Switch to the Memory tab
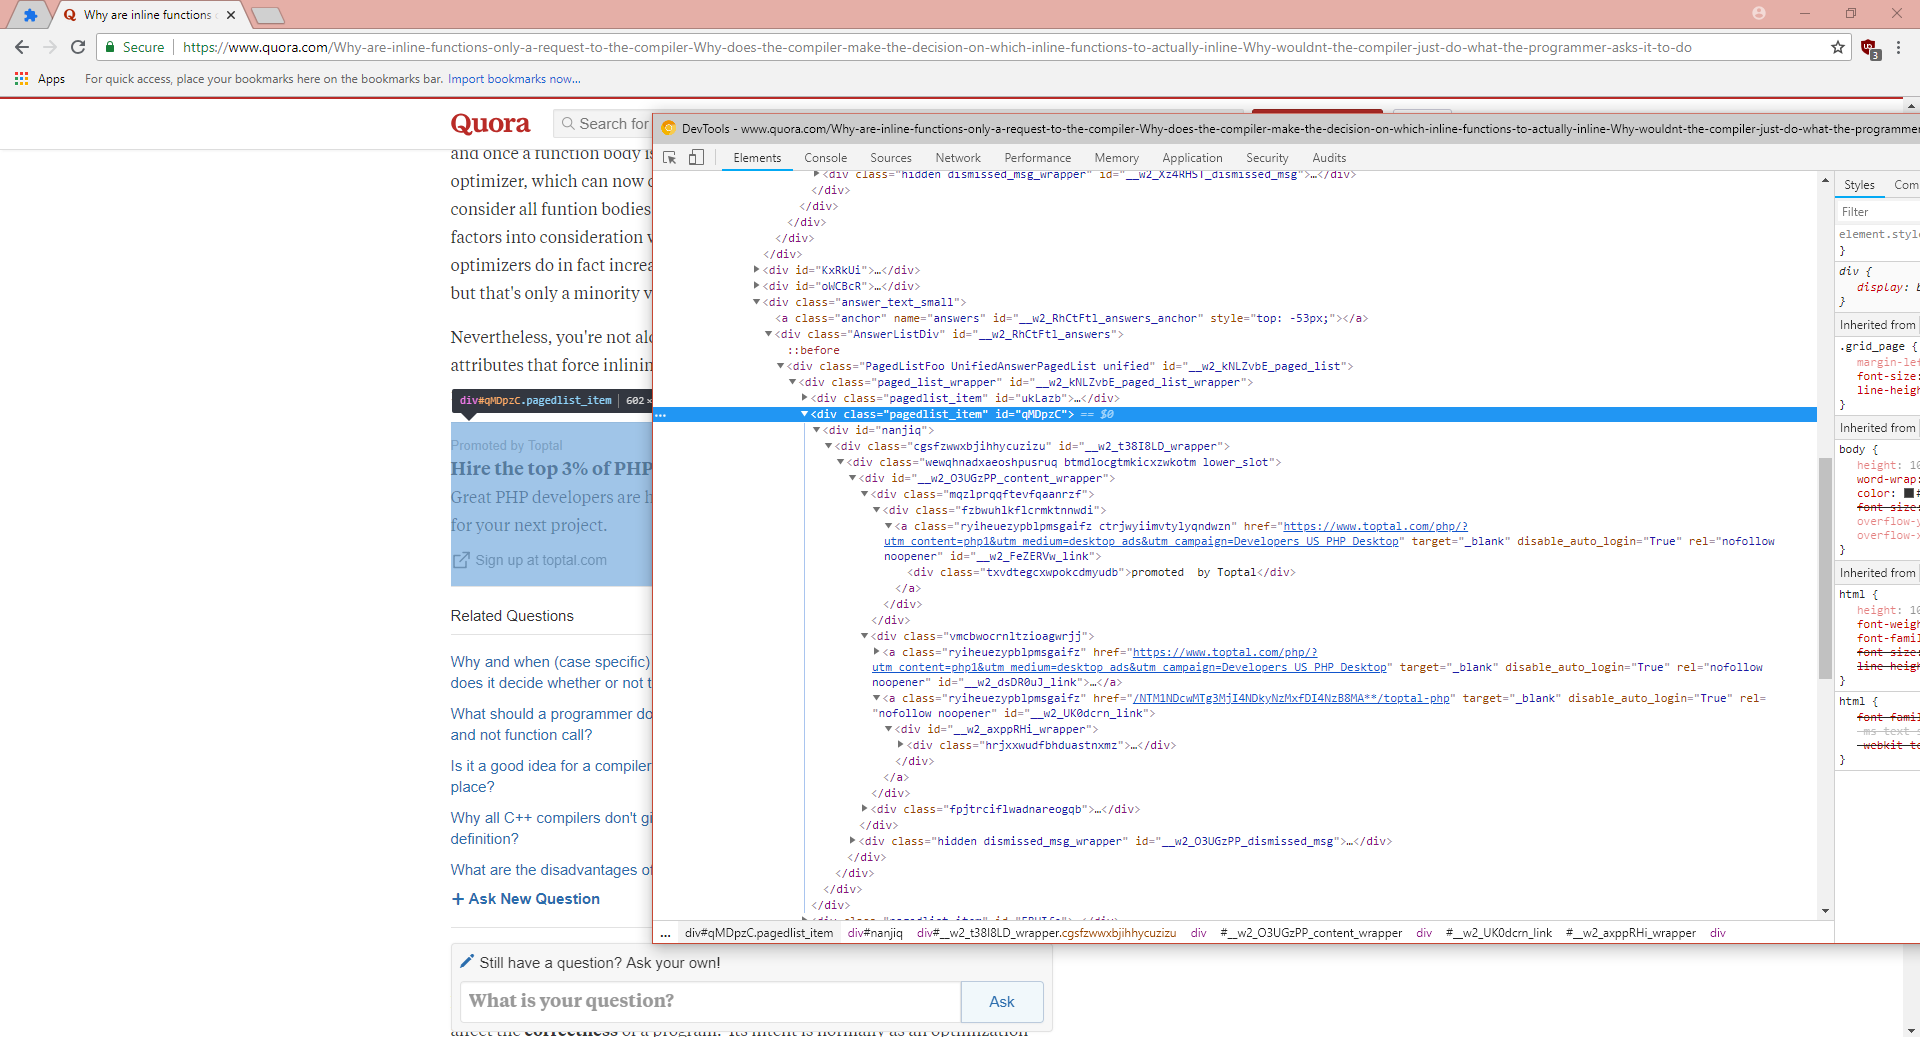This screenshot has width=1920, height=1037. tap(1117, 158)
